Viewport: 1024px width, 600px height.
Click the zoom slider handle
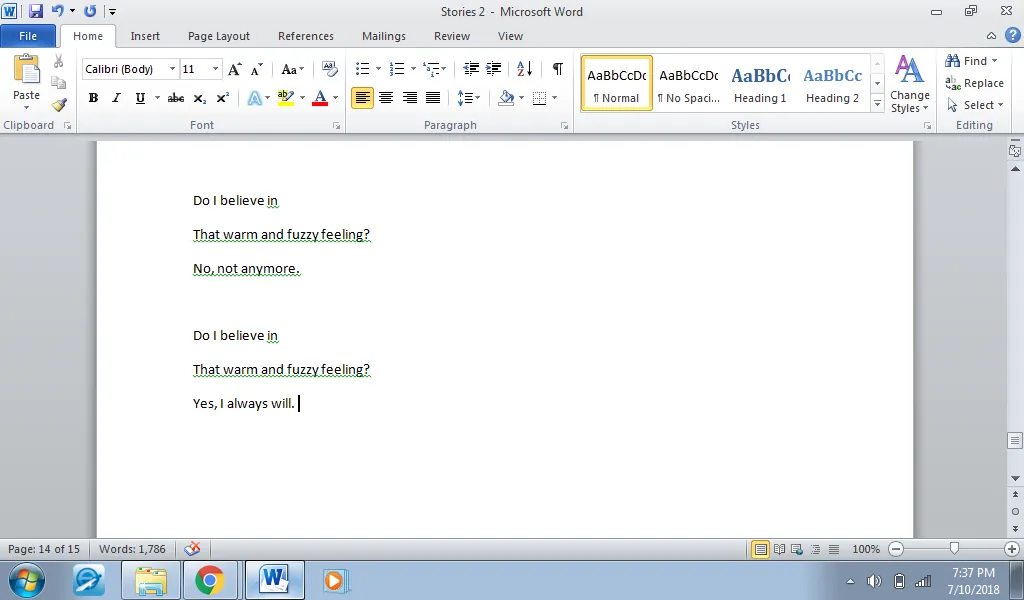pyautogui.click(x=954, y=548)
